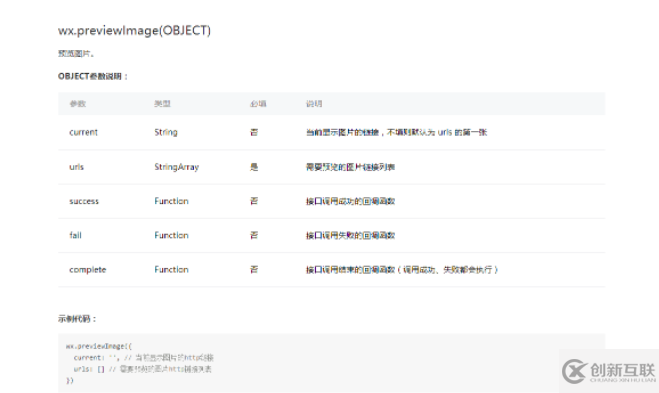Click the "current: ''" code line

(143, 358)
